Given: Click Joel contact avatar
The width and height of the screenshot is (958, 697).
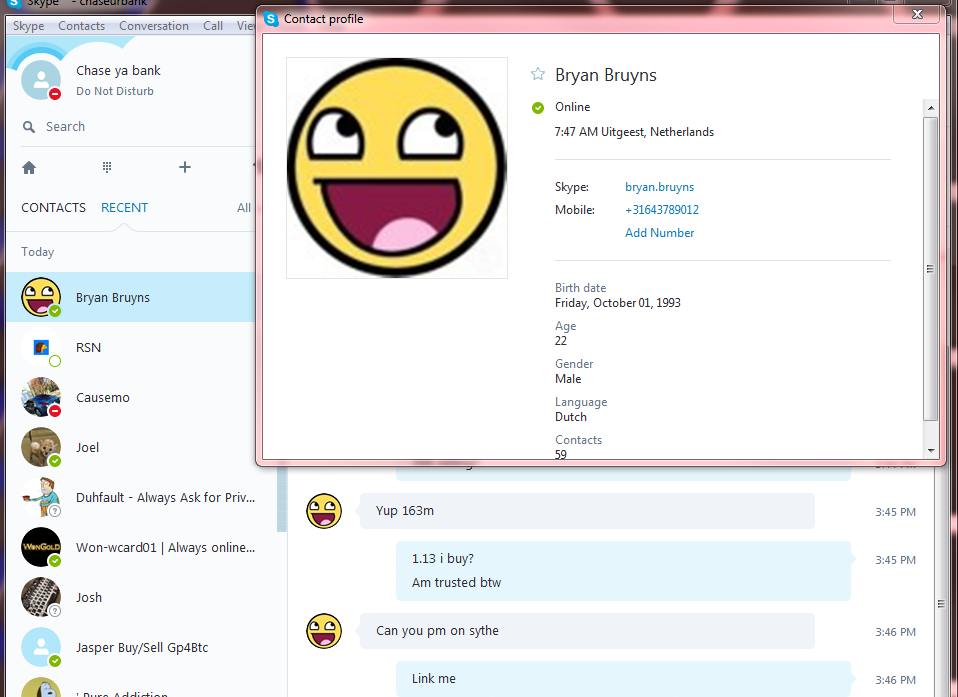Looking at the screenshot, I should point(41,447).
